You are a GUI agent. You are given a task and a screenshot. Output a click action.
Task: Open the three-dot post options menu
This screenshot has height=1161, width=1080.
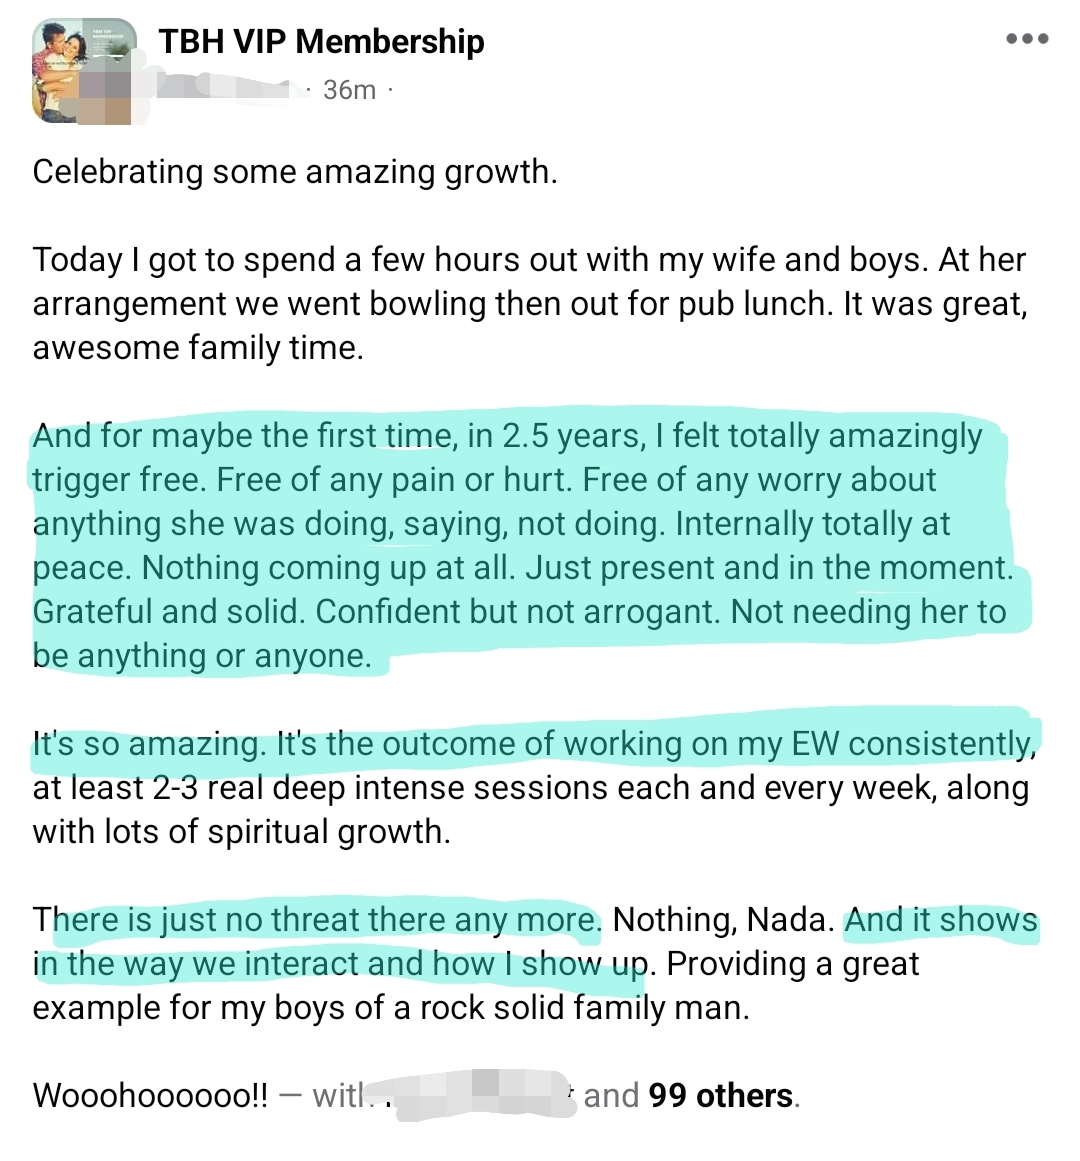coord(1027,40)
